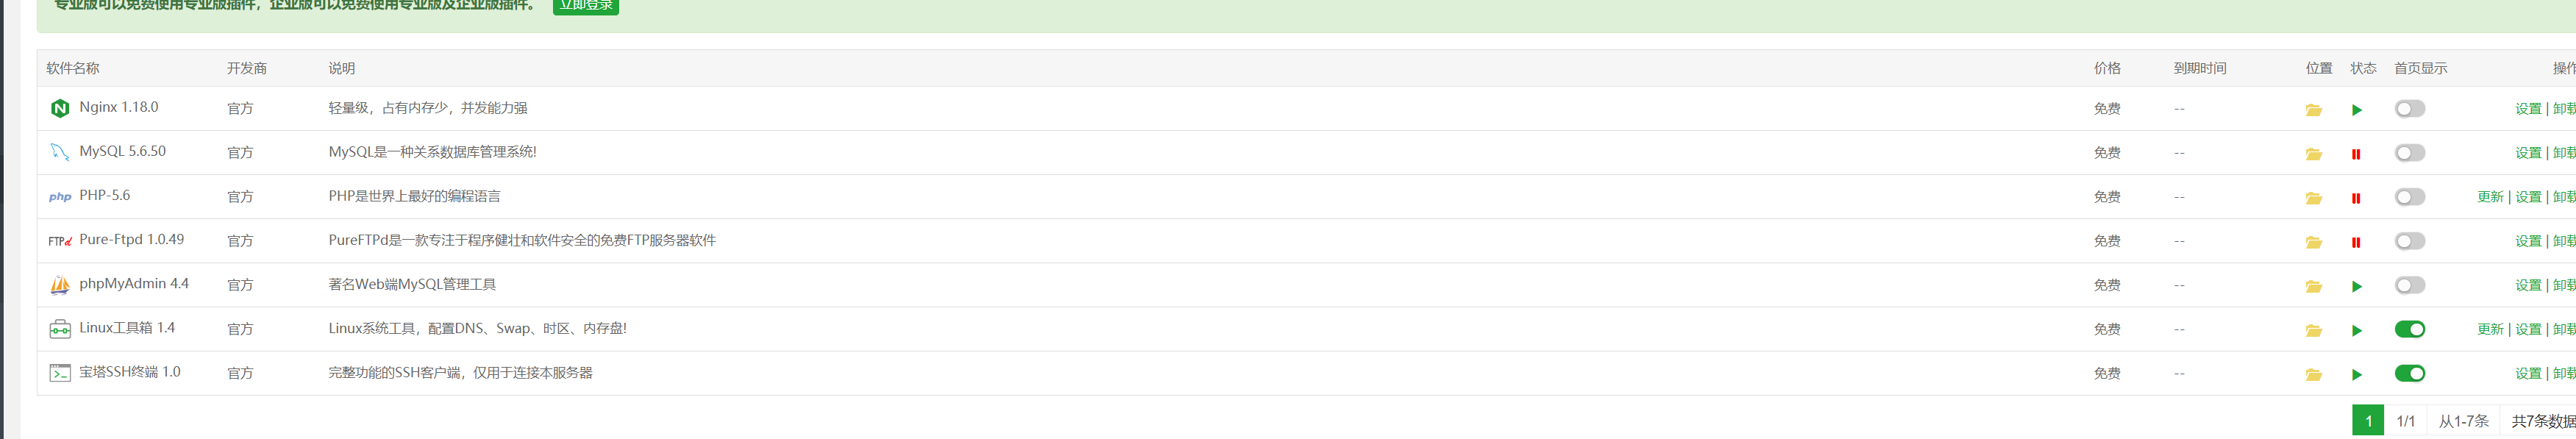The width and height of the screenshot is (2576, 439).
Task: Click the Pure-Ftpd paused status icon
Action: pos(2356,242)
